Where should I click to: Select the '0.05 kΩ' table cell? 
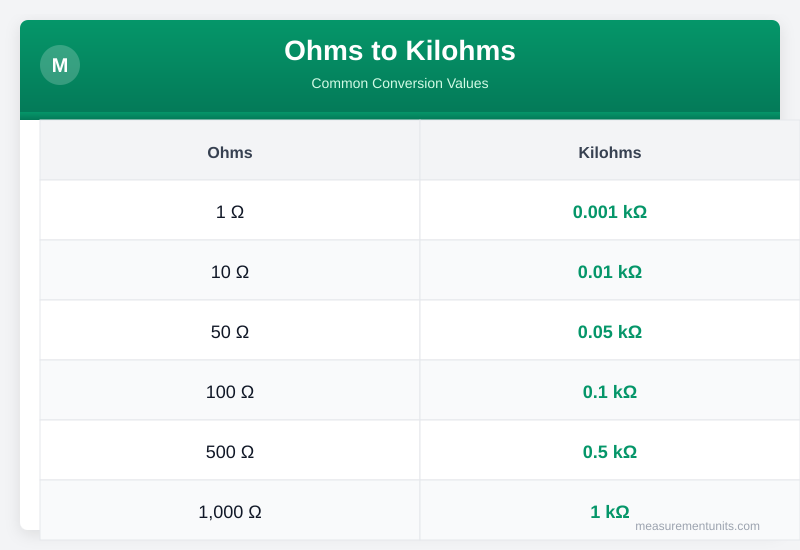pos(610,330)
